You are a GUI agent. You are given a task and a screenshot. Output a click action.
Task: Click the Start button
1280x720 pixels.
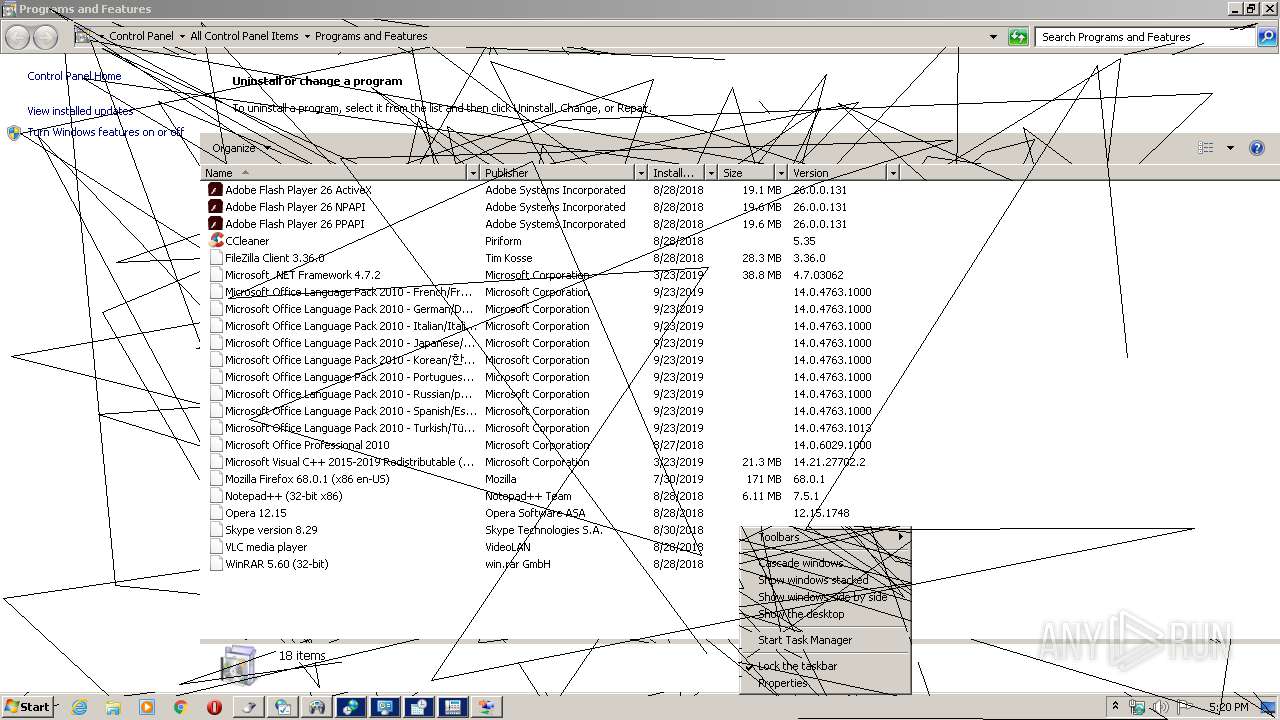coord(28,707)
